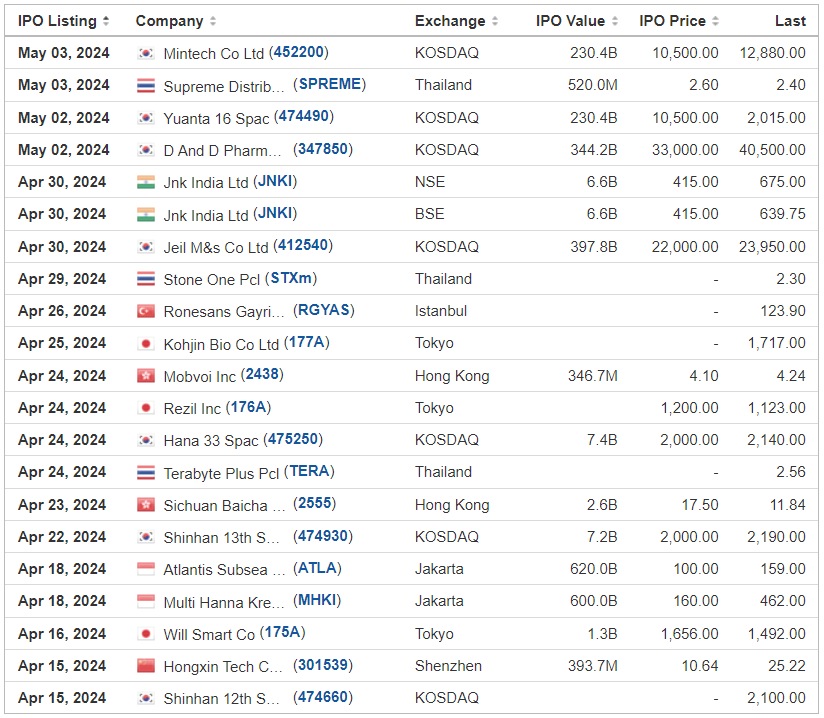Select IPO value 520.0M
824x718 pixels.
[592, 85]
